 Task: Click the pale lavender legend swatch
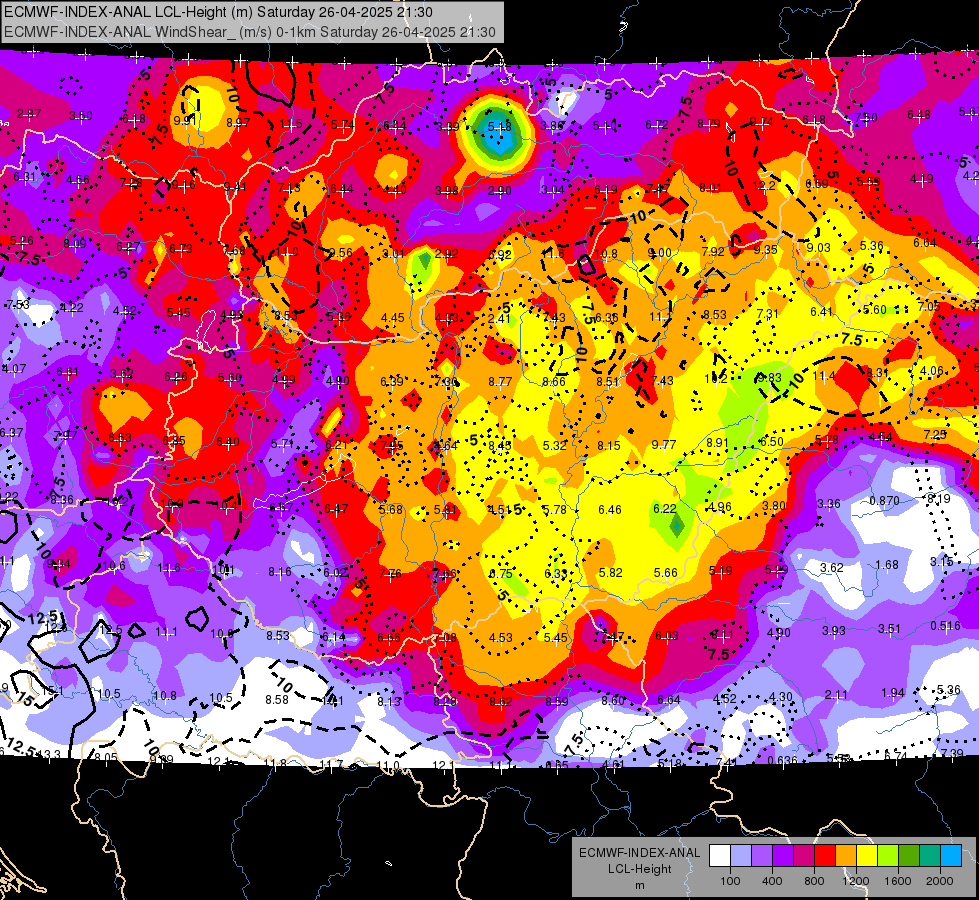point(741,856)
